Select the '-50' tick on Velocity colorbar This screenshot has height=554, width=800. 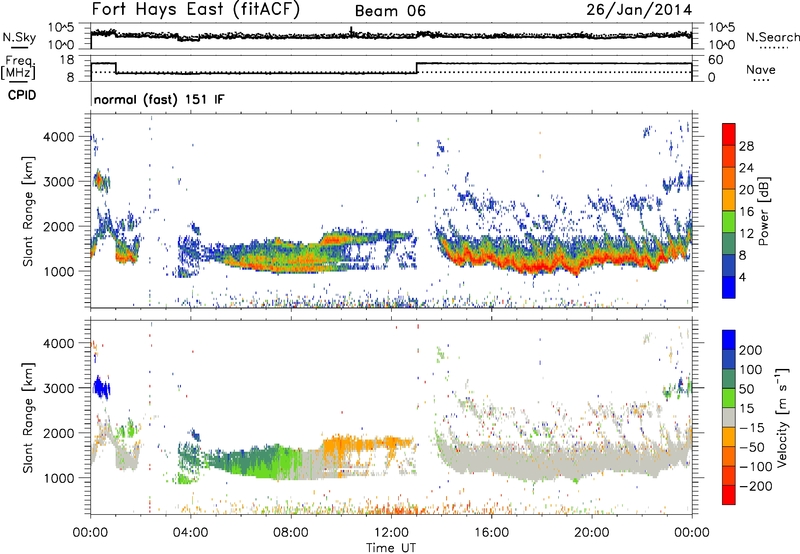[x=752, y=447]
